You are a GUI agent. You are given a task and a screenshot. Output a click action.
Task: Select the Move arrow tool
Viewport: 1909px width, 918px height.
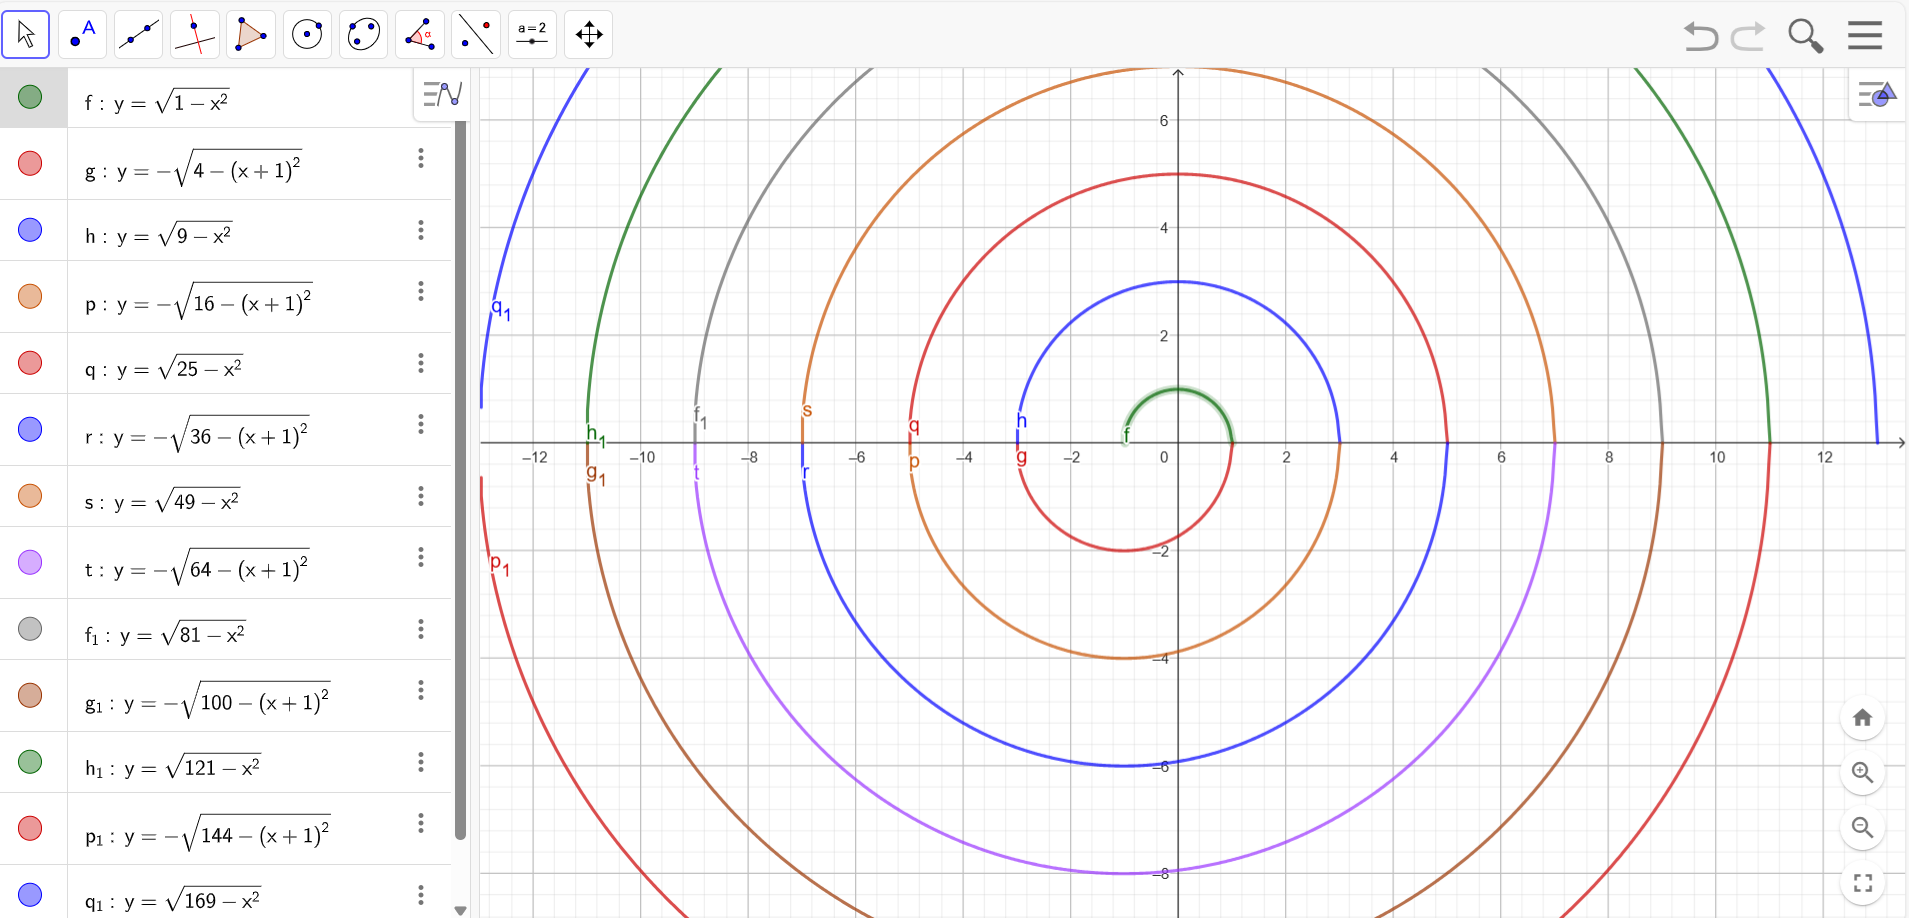[26, 35]
